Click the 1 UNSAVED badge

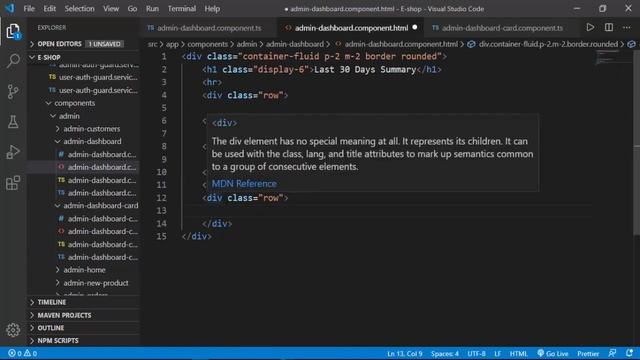[104, 44]
